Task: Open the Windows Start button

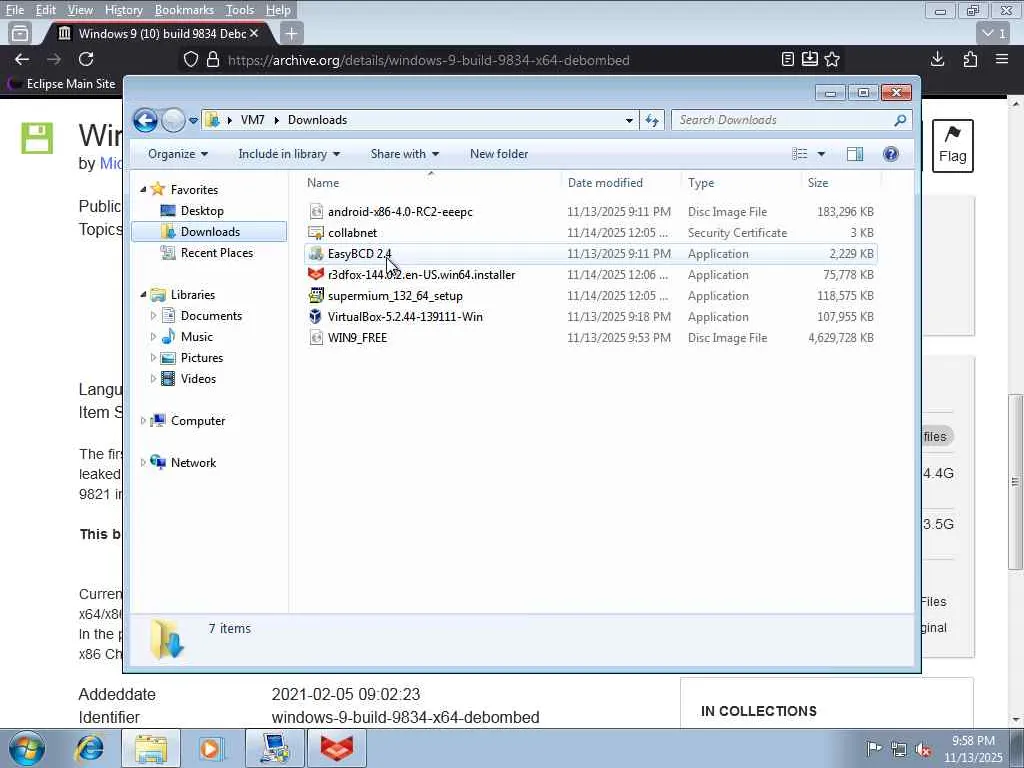Action: click(x=27, y=748)
